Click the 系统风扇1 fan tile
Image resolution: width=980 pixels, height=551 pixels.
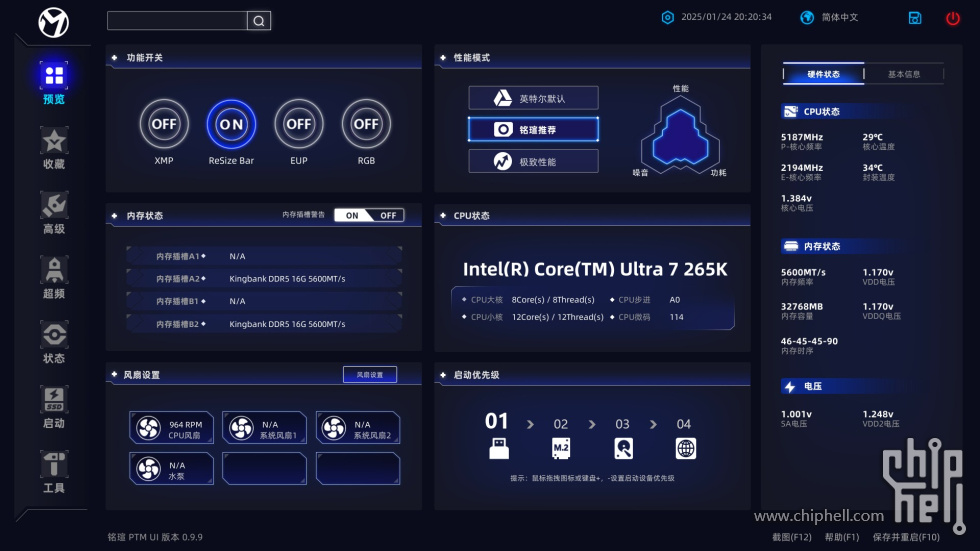(264, 428)
